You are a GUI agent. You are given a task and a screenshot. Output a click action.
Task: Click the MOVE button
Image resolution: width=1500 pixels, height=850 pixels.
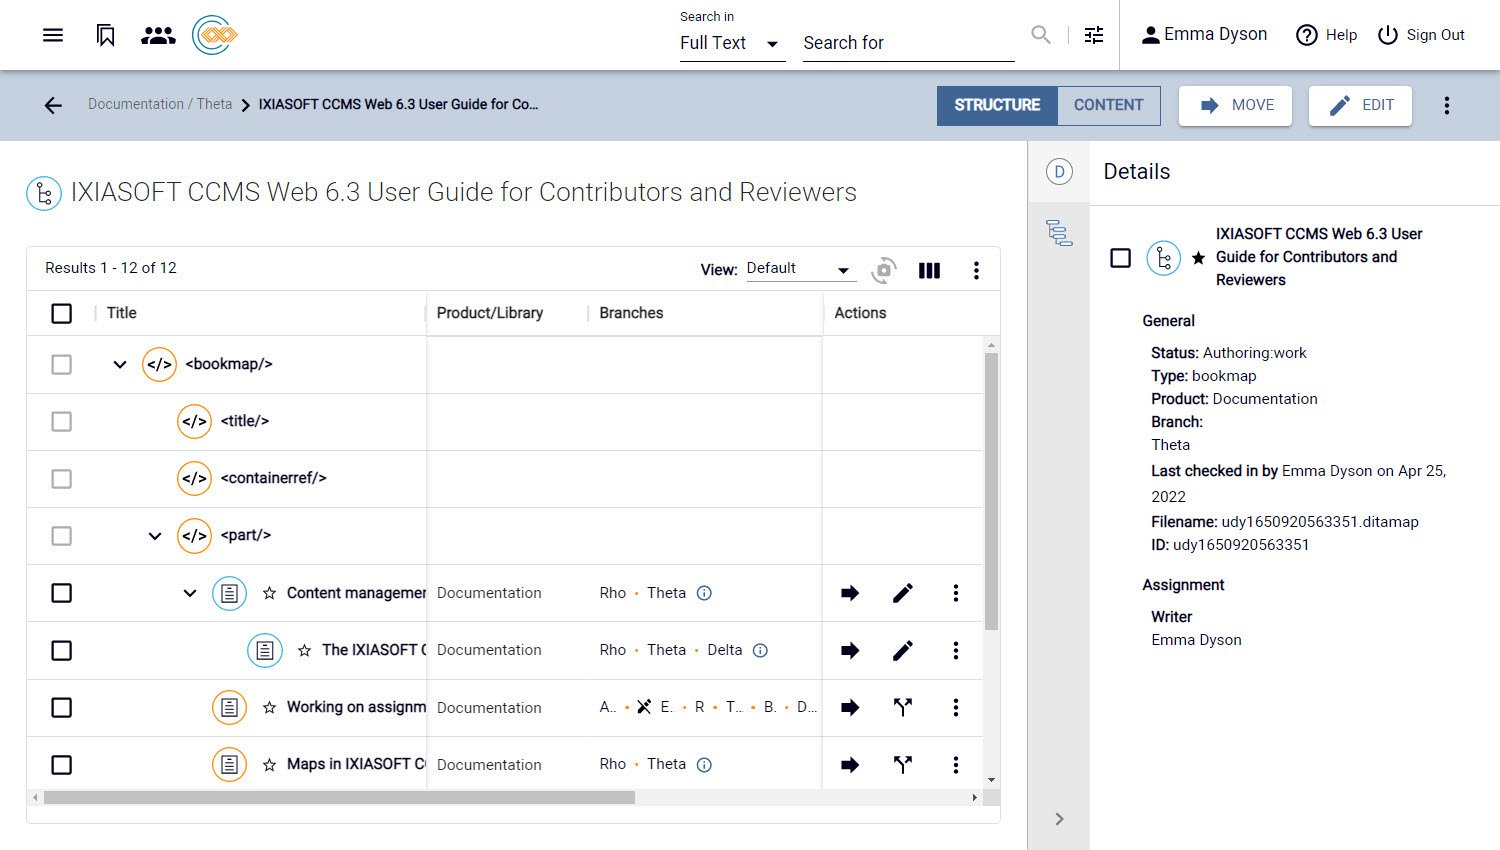1235,105
